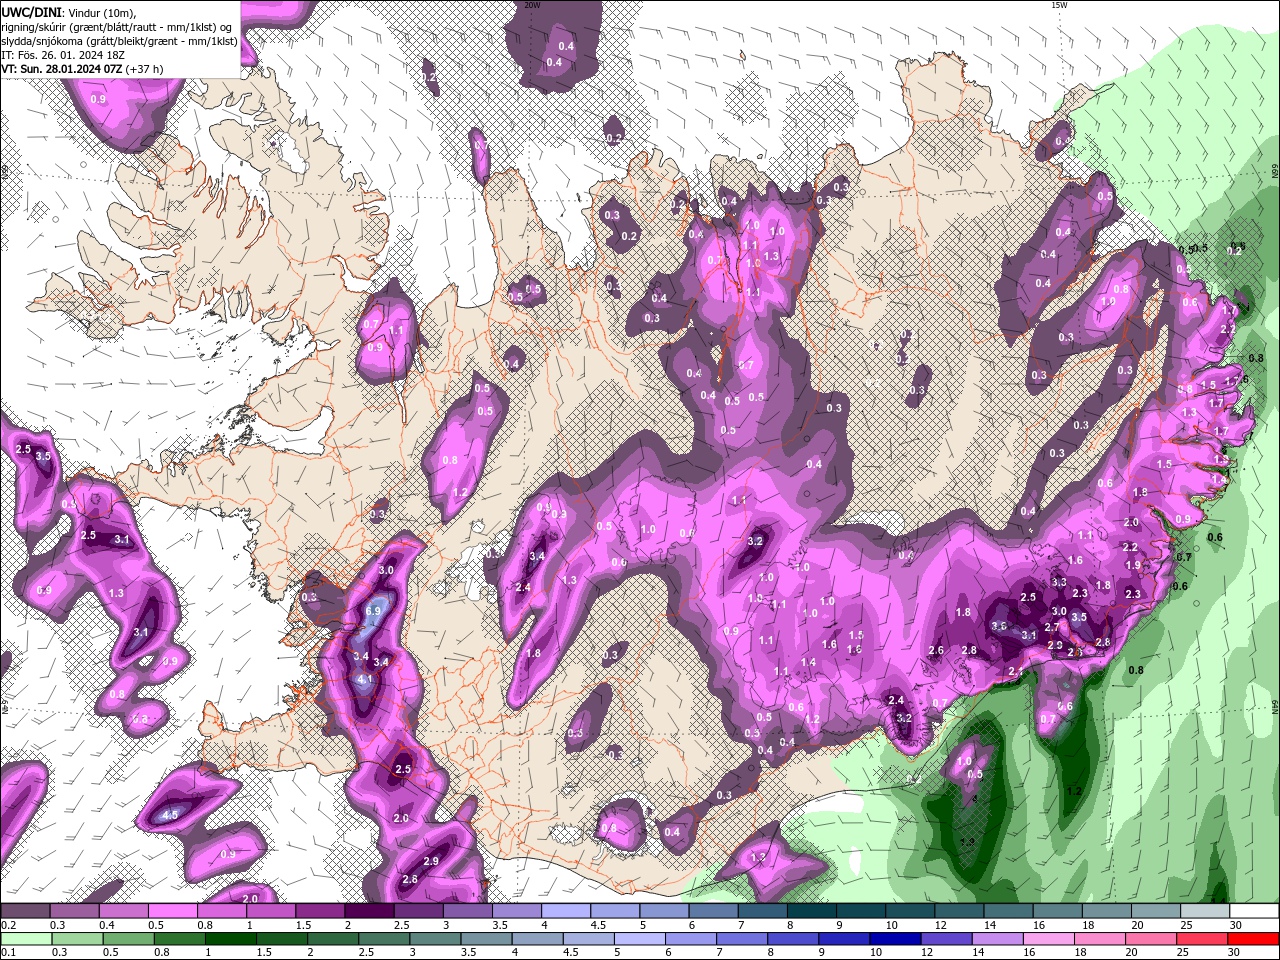Viewport: 1280px width, 960px height.
Task: Click the 'slydda/snjókoma' description line in header
Action: point(119,41)
